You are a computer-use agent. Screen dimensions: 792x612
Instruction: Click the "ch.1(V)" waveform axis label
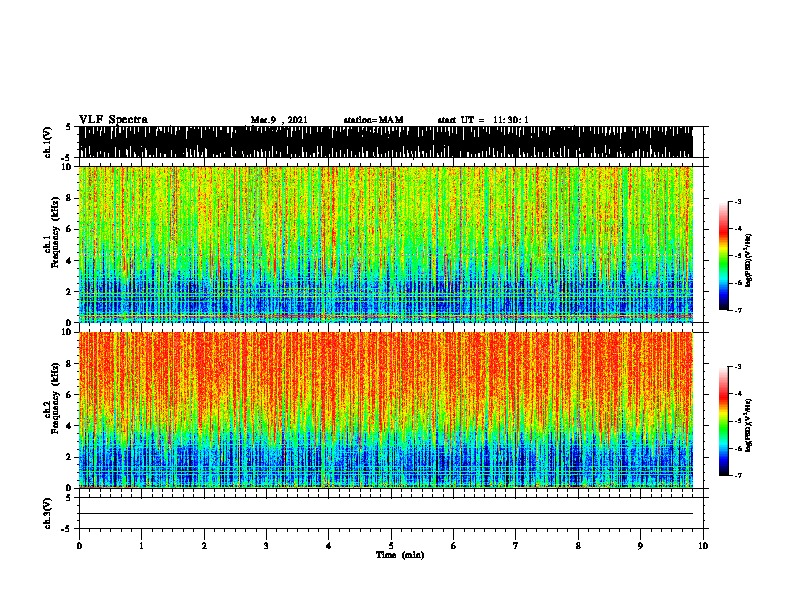tap(48, 142)
